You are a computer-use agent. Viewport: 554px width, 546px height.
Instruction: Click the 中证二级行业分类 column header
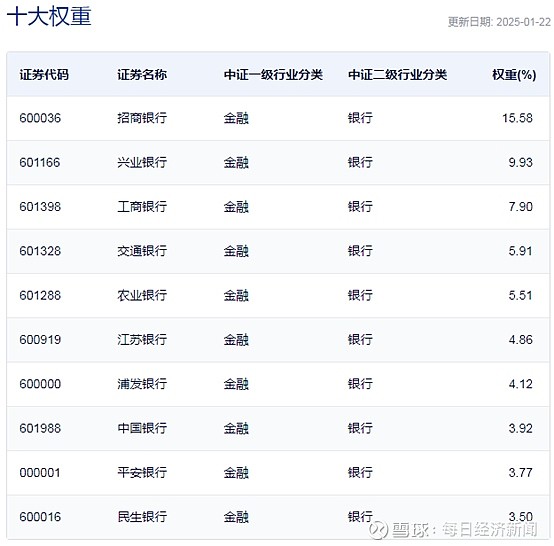[x=397, y=75]
